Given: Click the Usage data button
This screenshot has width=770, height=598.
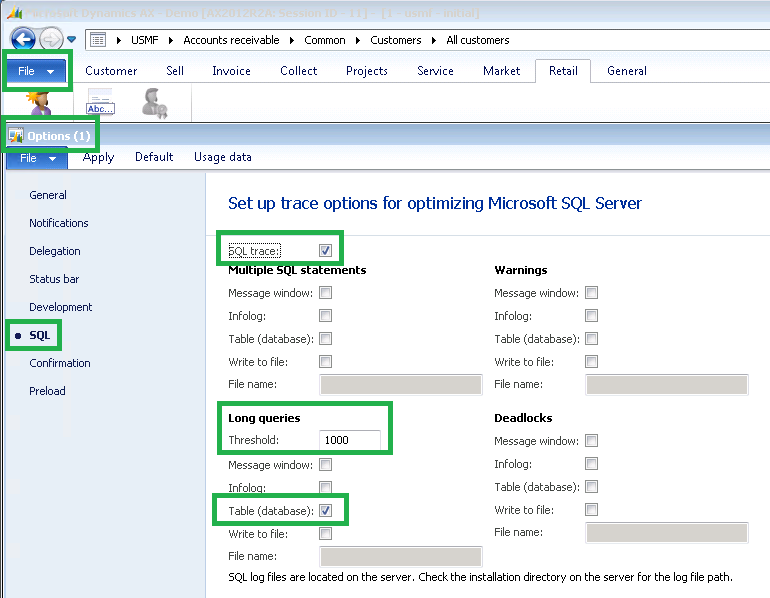Looking at the screenshot, I should coord(222,157).
